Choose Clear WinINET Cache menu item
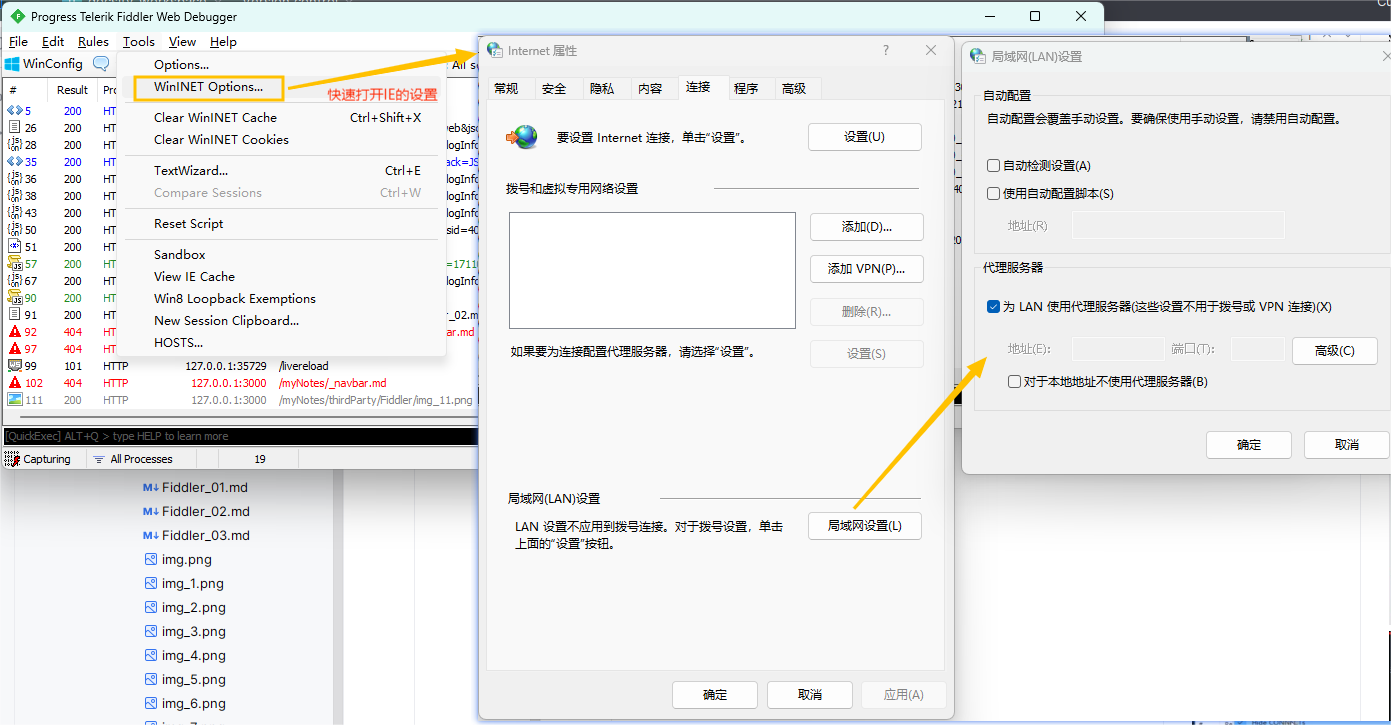Image resolution: width=1391 pixels, height=725 pixels. point(215,117)
